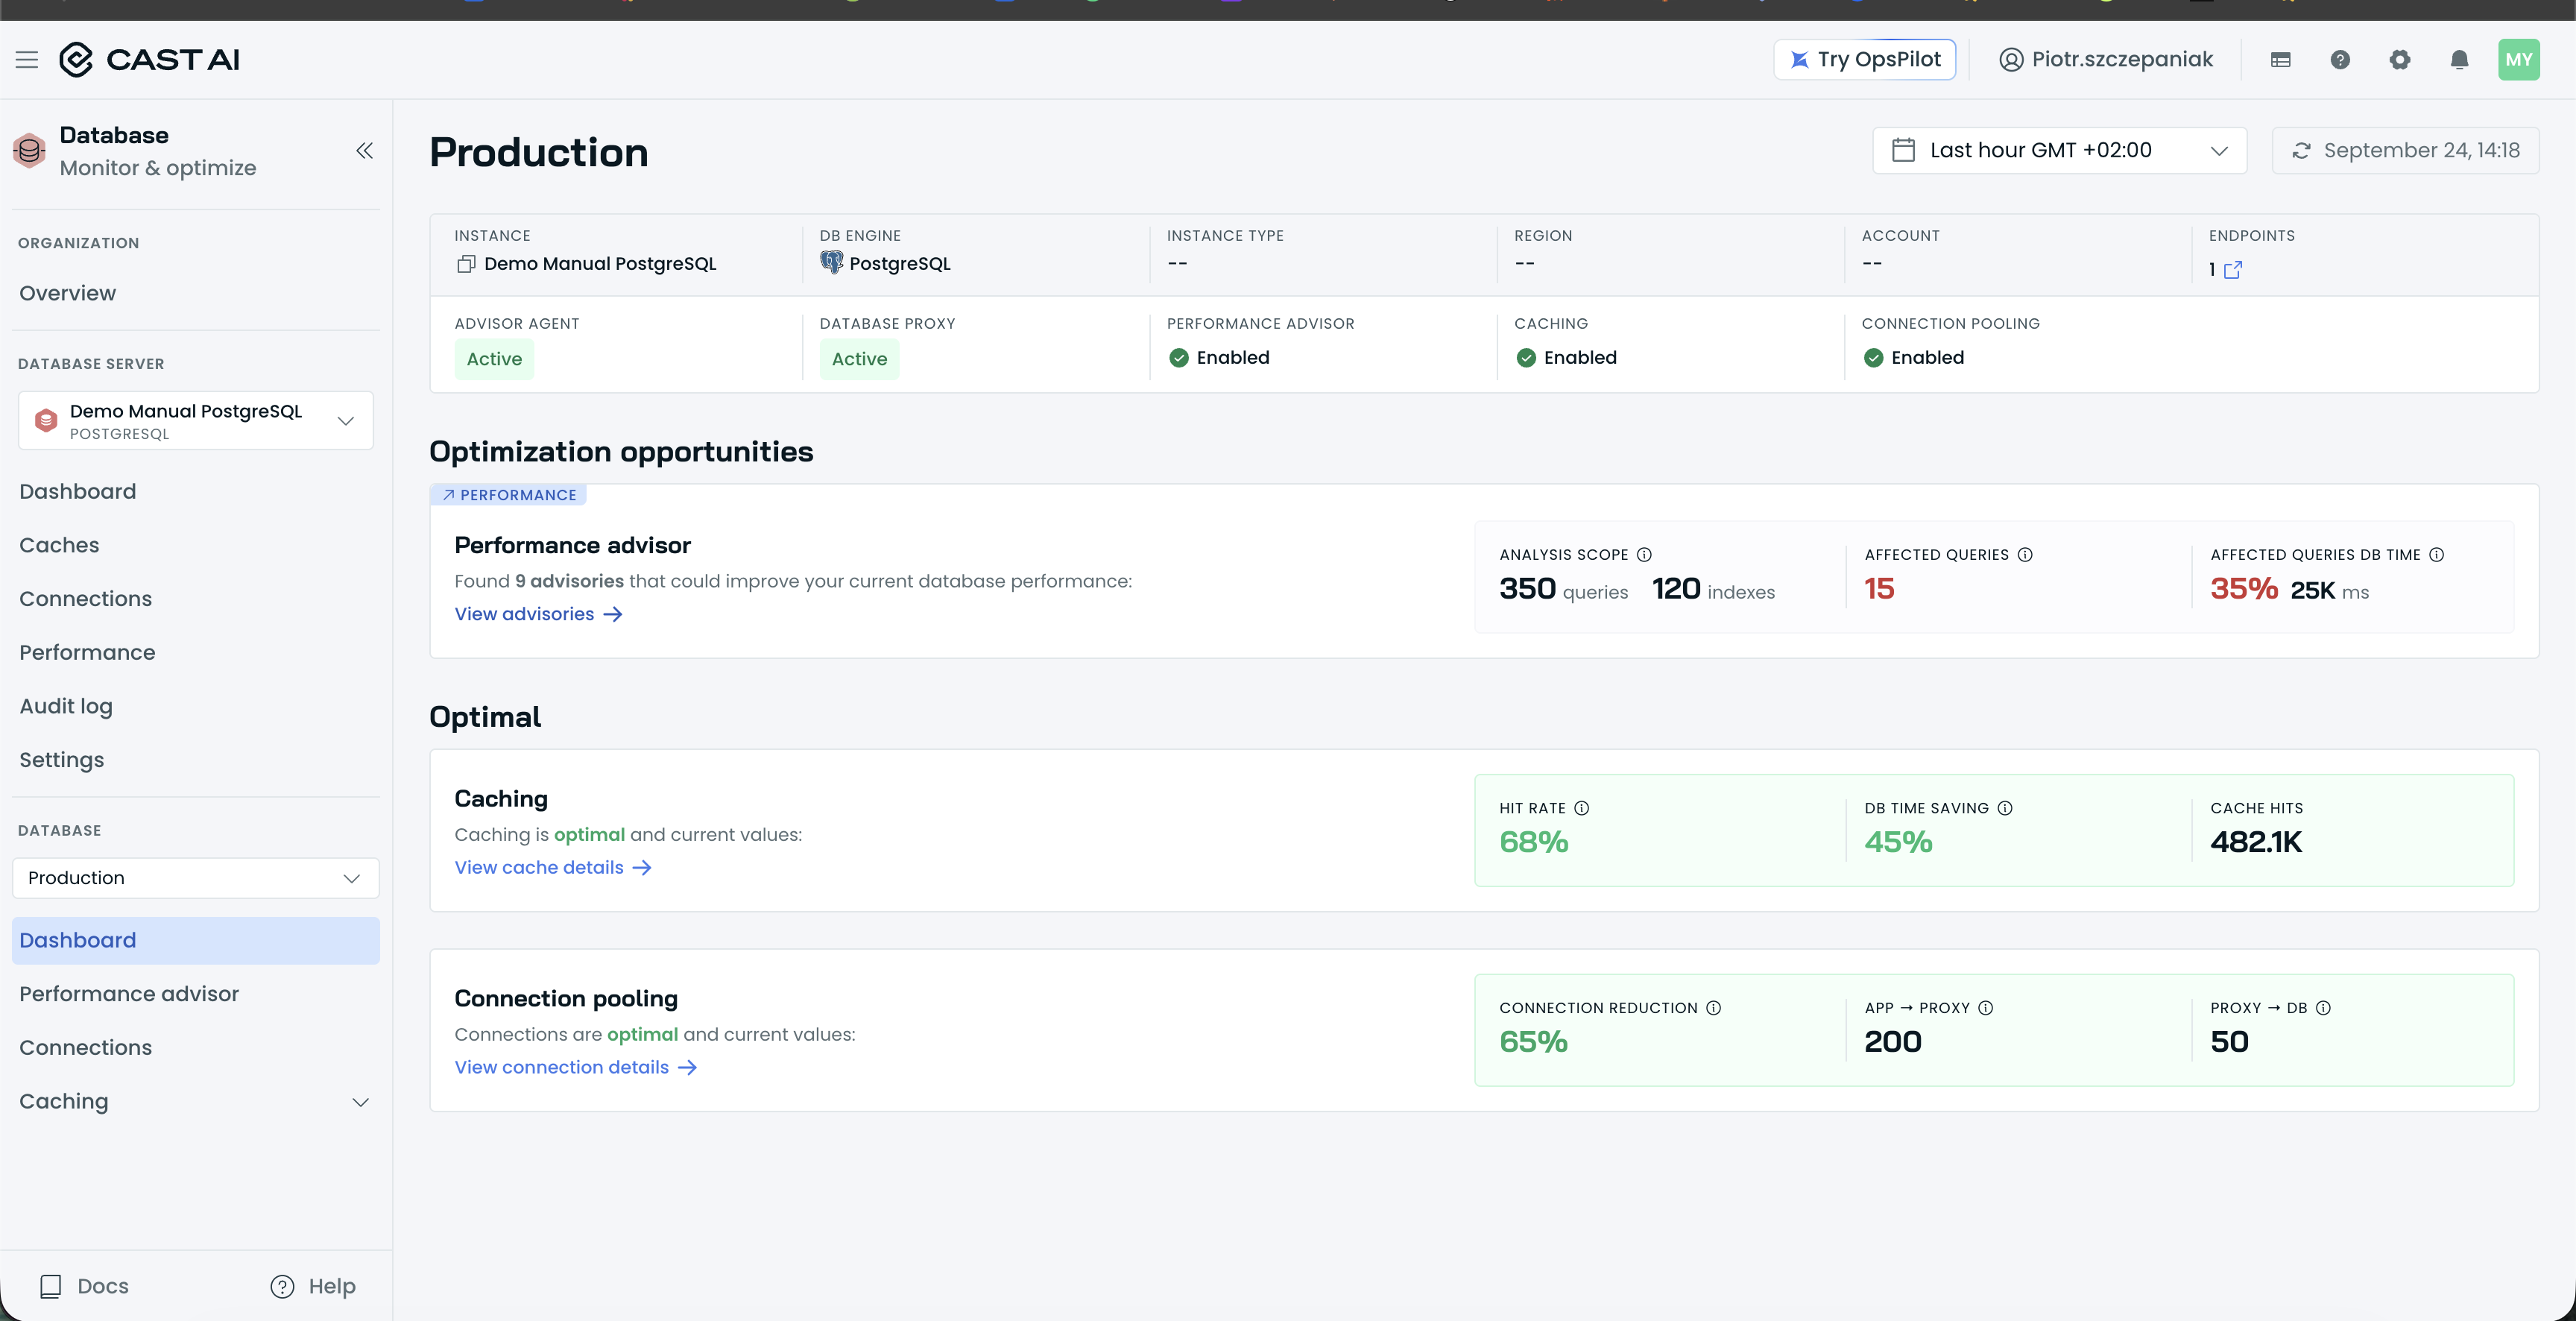
Task: Open the settings gear icon
Action: [x=2400, y=60]
